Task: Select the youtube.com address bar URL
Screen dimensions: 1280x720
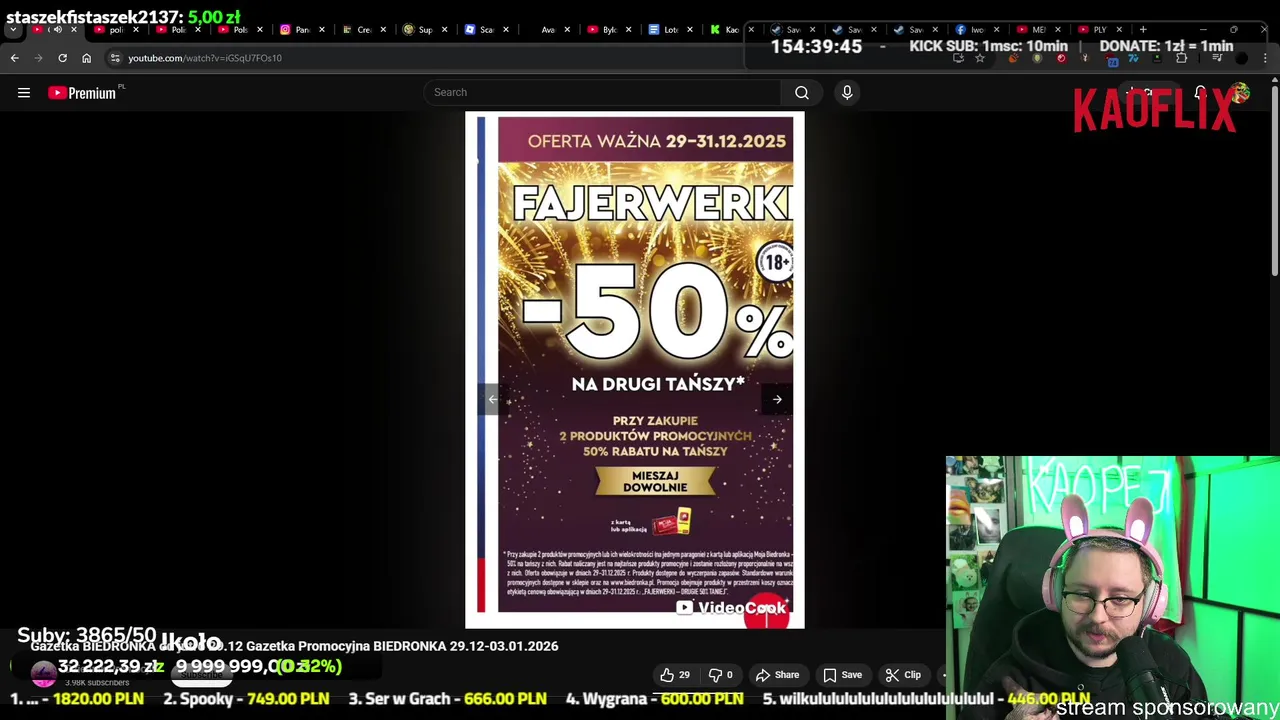Action: (205, 58)
